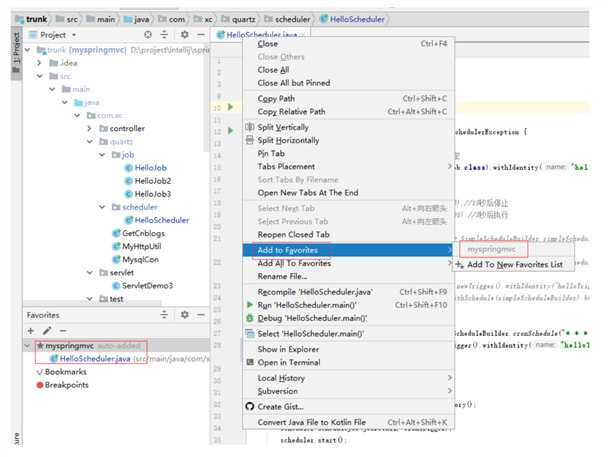
Task: Choose Add To New Favorites List
Action: 513,265
